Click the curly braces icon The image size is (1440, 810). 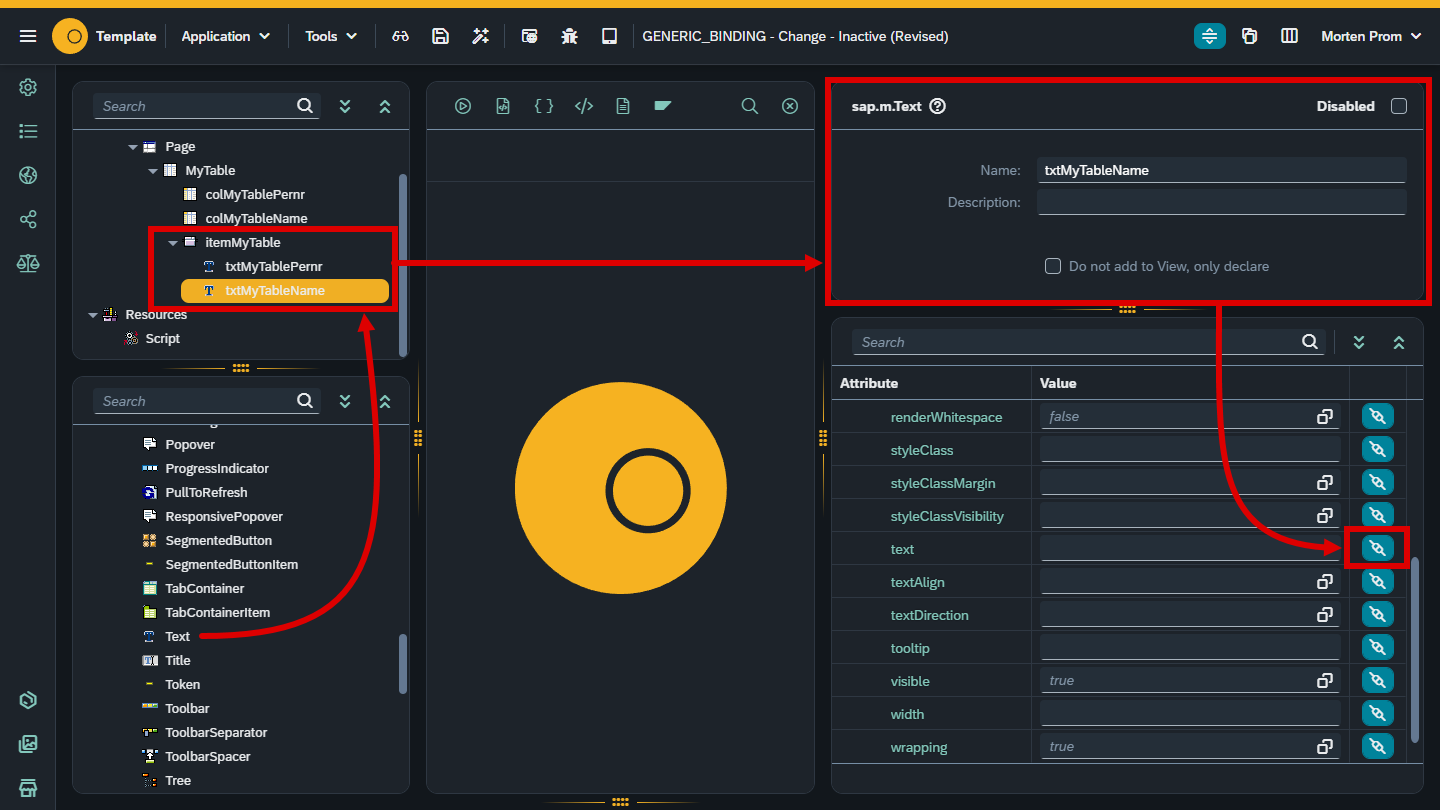(x=544, y=106)
